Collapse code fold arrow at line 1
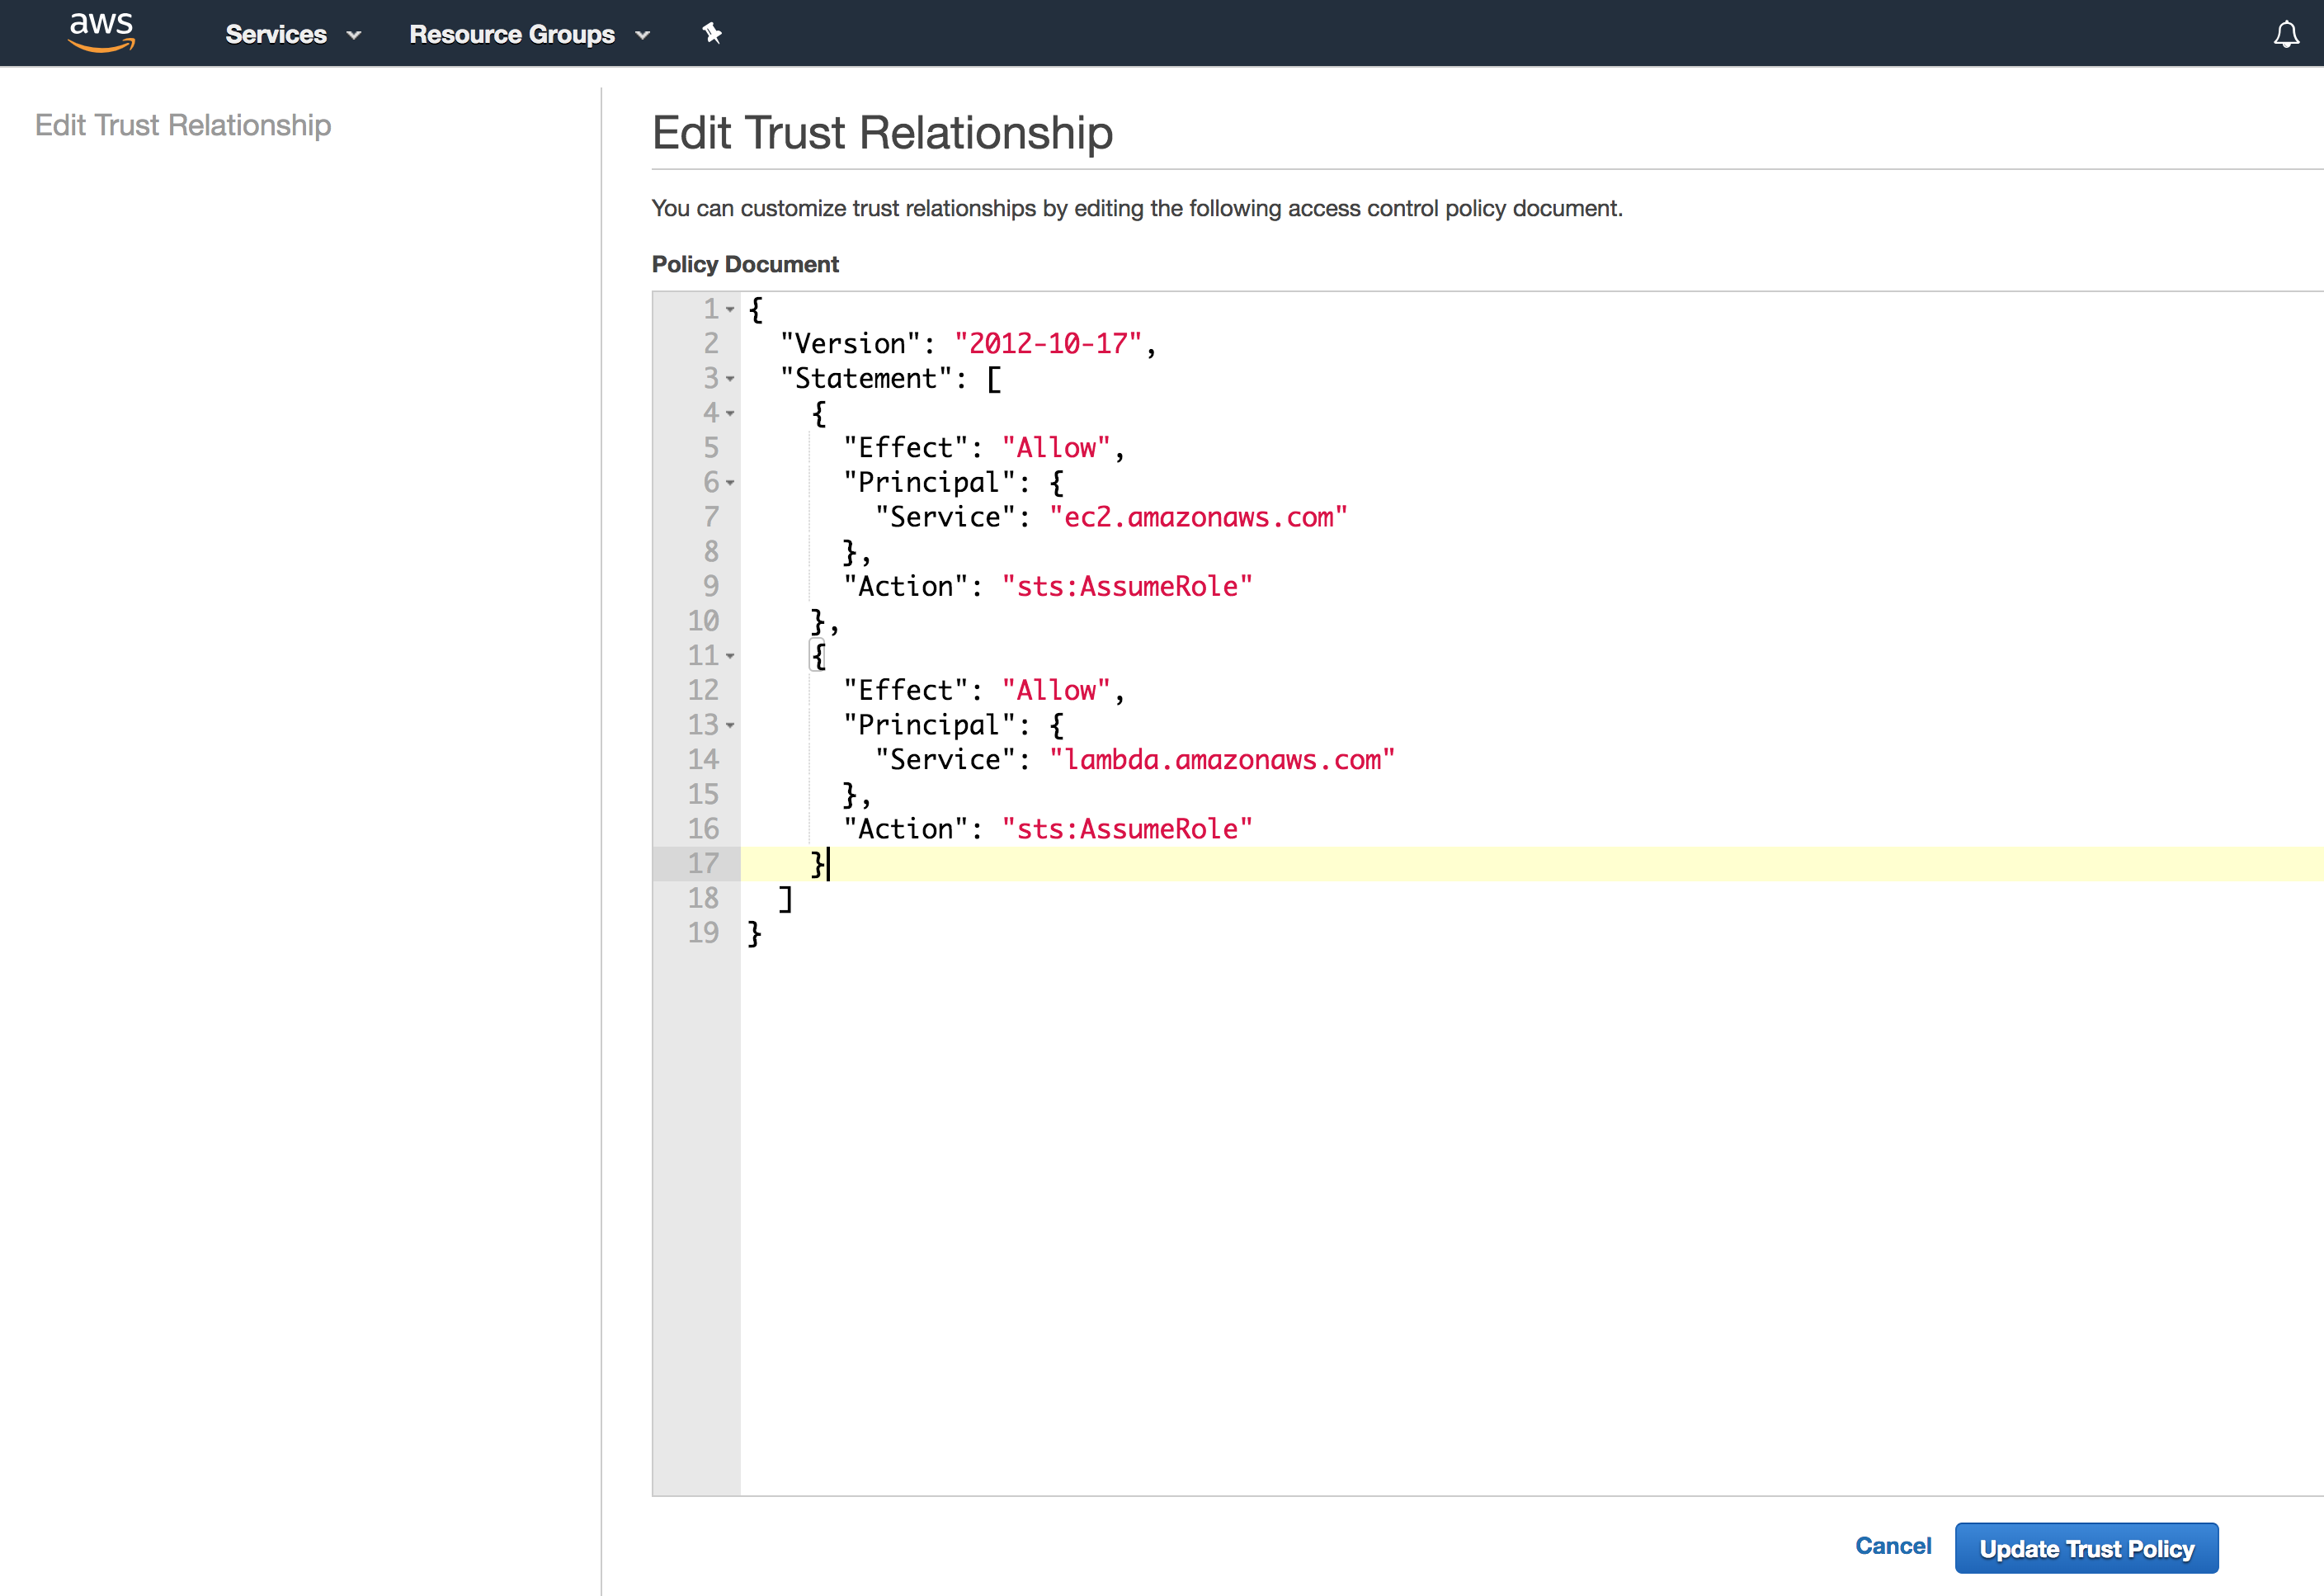The width and height of the screenshot is (2324, 1596). [730, 310]
